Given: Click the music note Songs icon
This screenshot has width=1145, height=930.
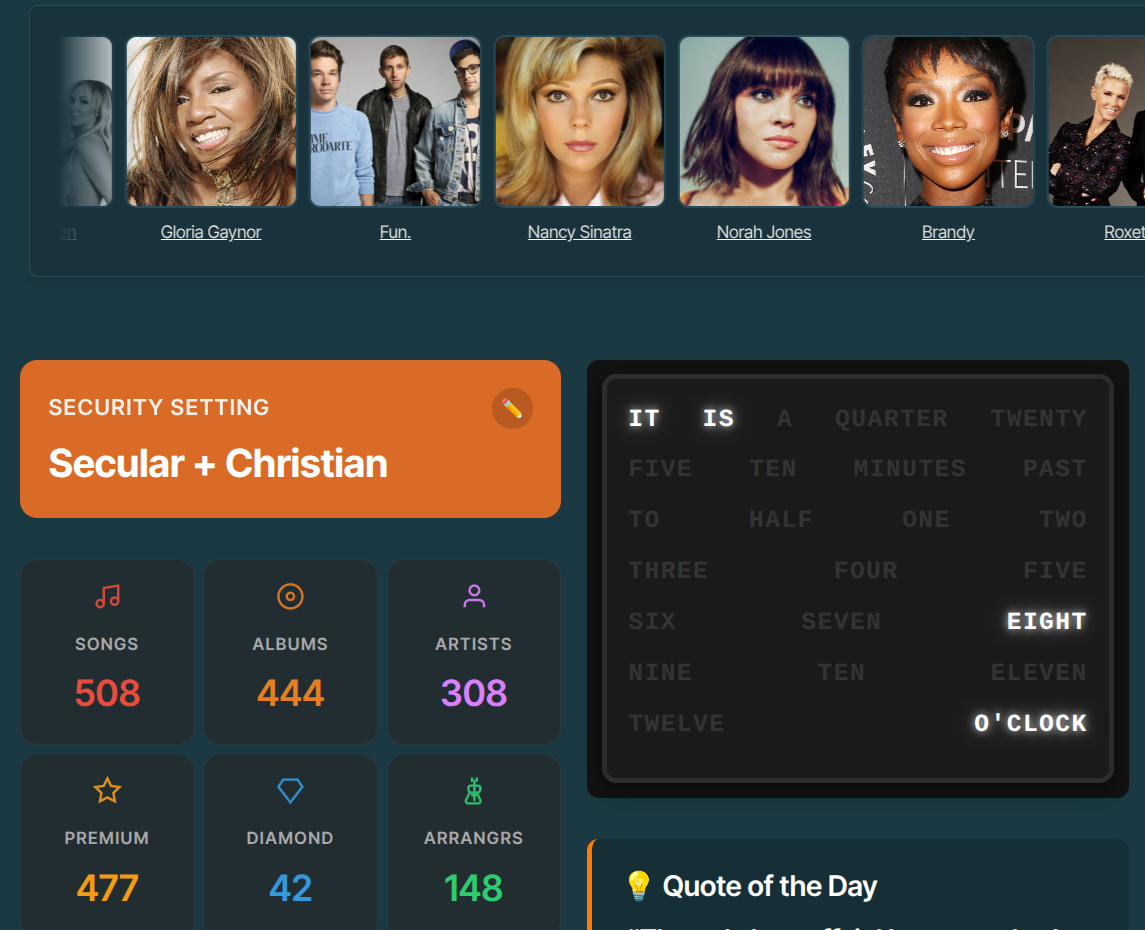Looking at the screenshot, I should [107, 596].
